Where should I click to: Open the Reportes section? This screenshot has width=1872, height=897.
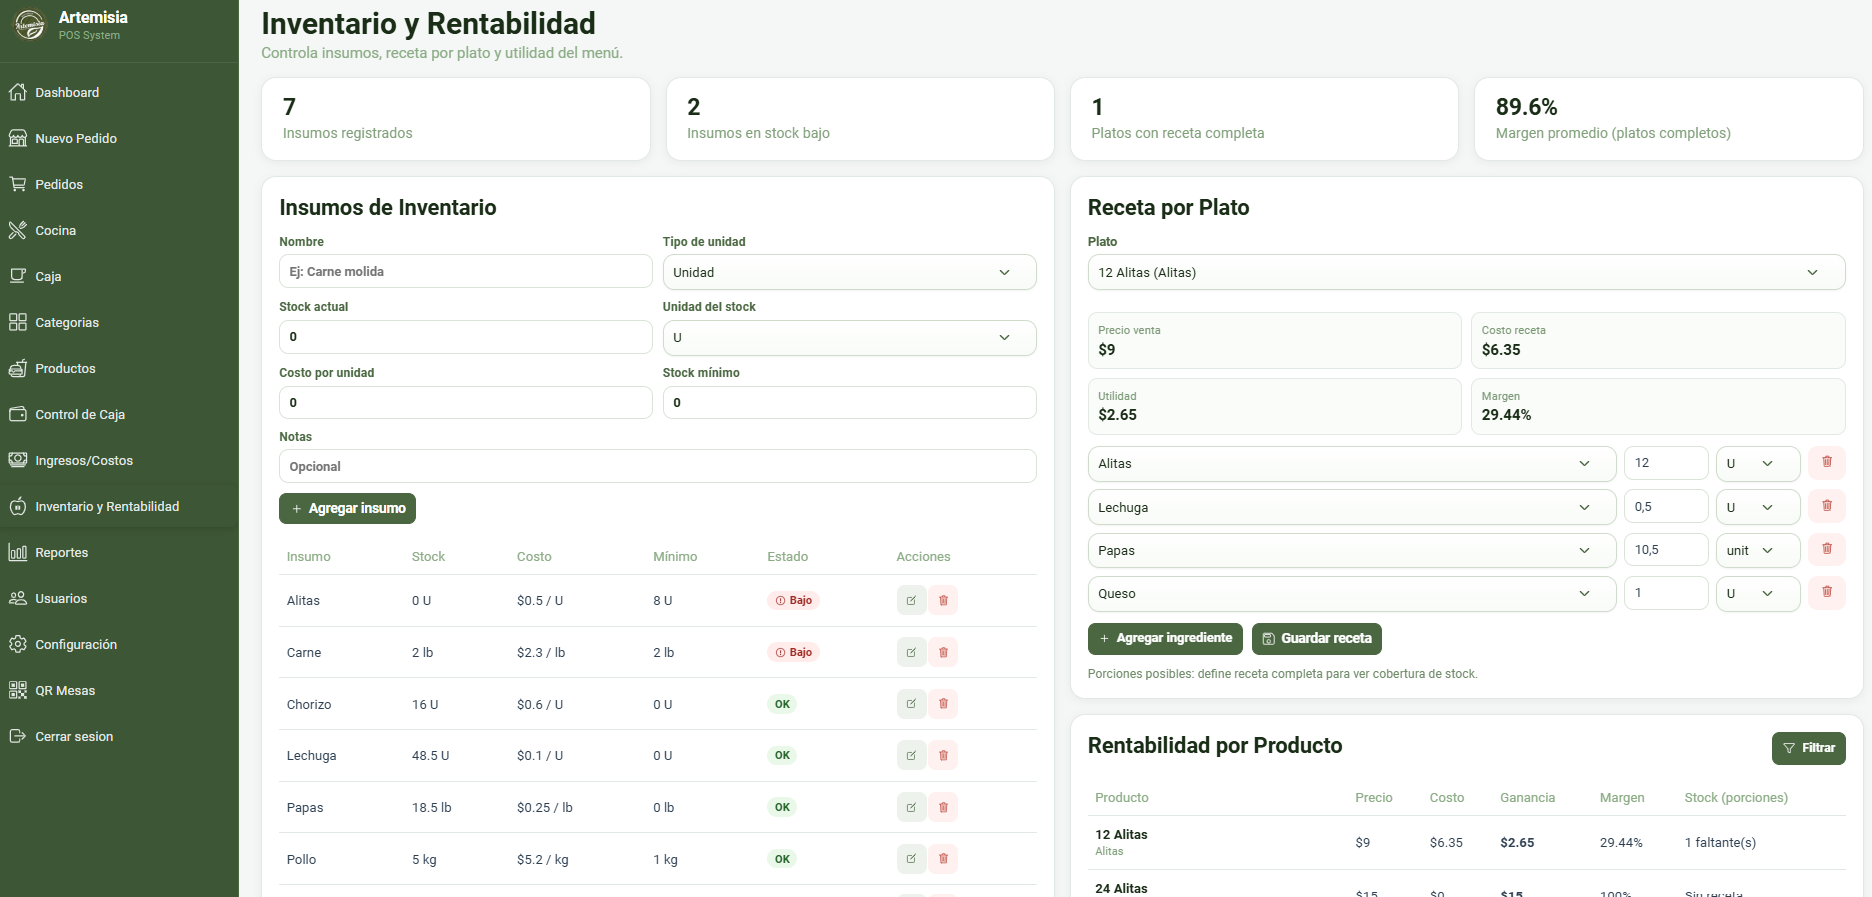(119, 552)
